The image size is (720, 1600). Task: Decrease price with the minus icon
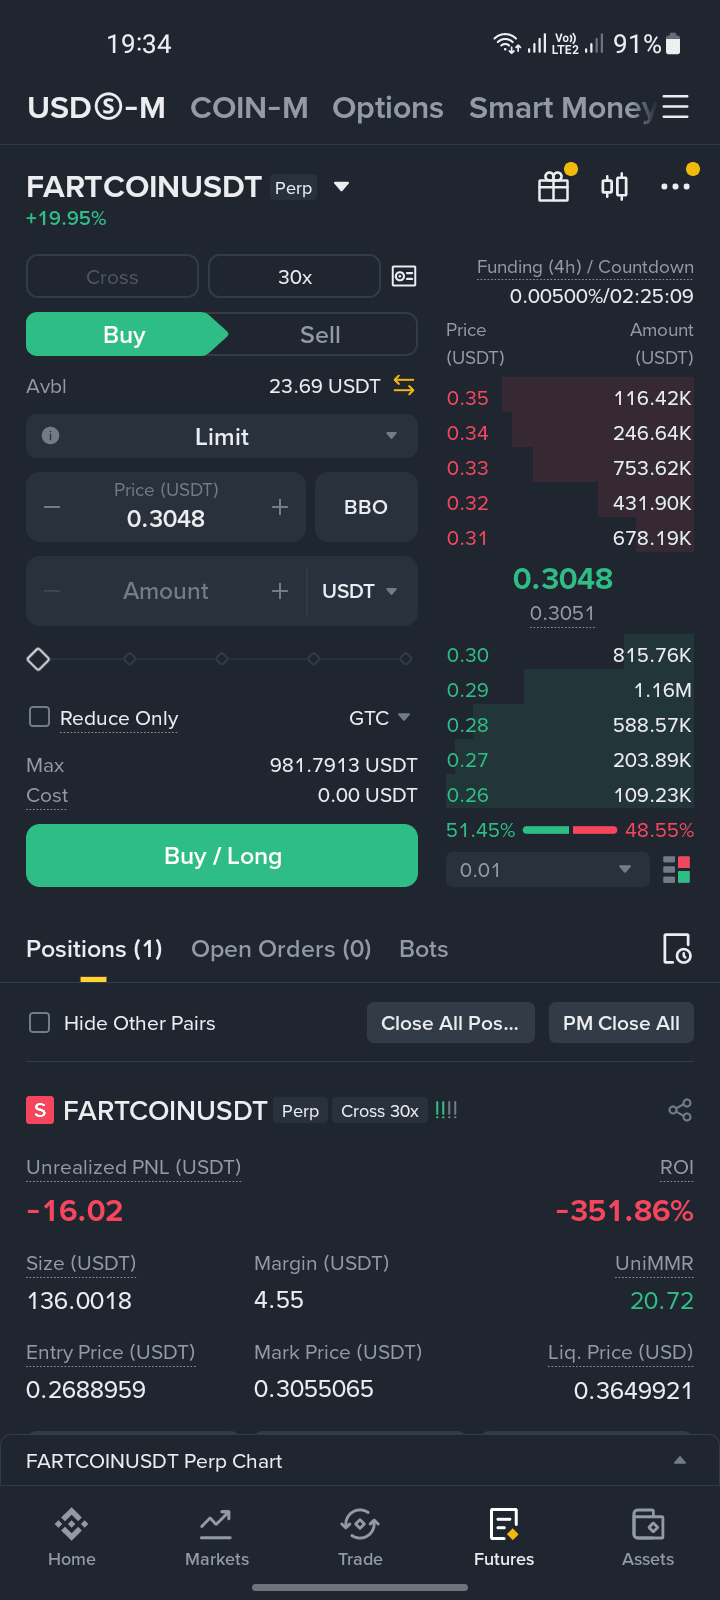(52, 507)
